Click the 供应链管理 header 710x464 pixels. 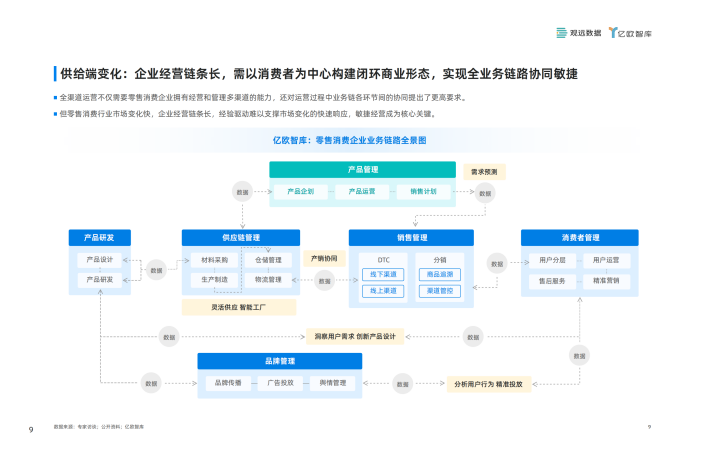[x=241, y=238]
